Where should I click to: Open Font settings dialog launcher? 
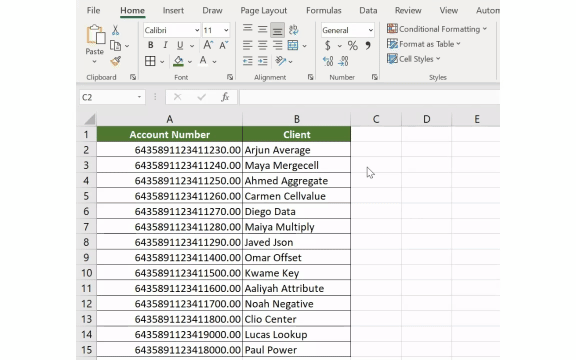(230, 77)
